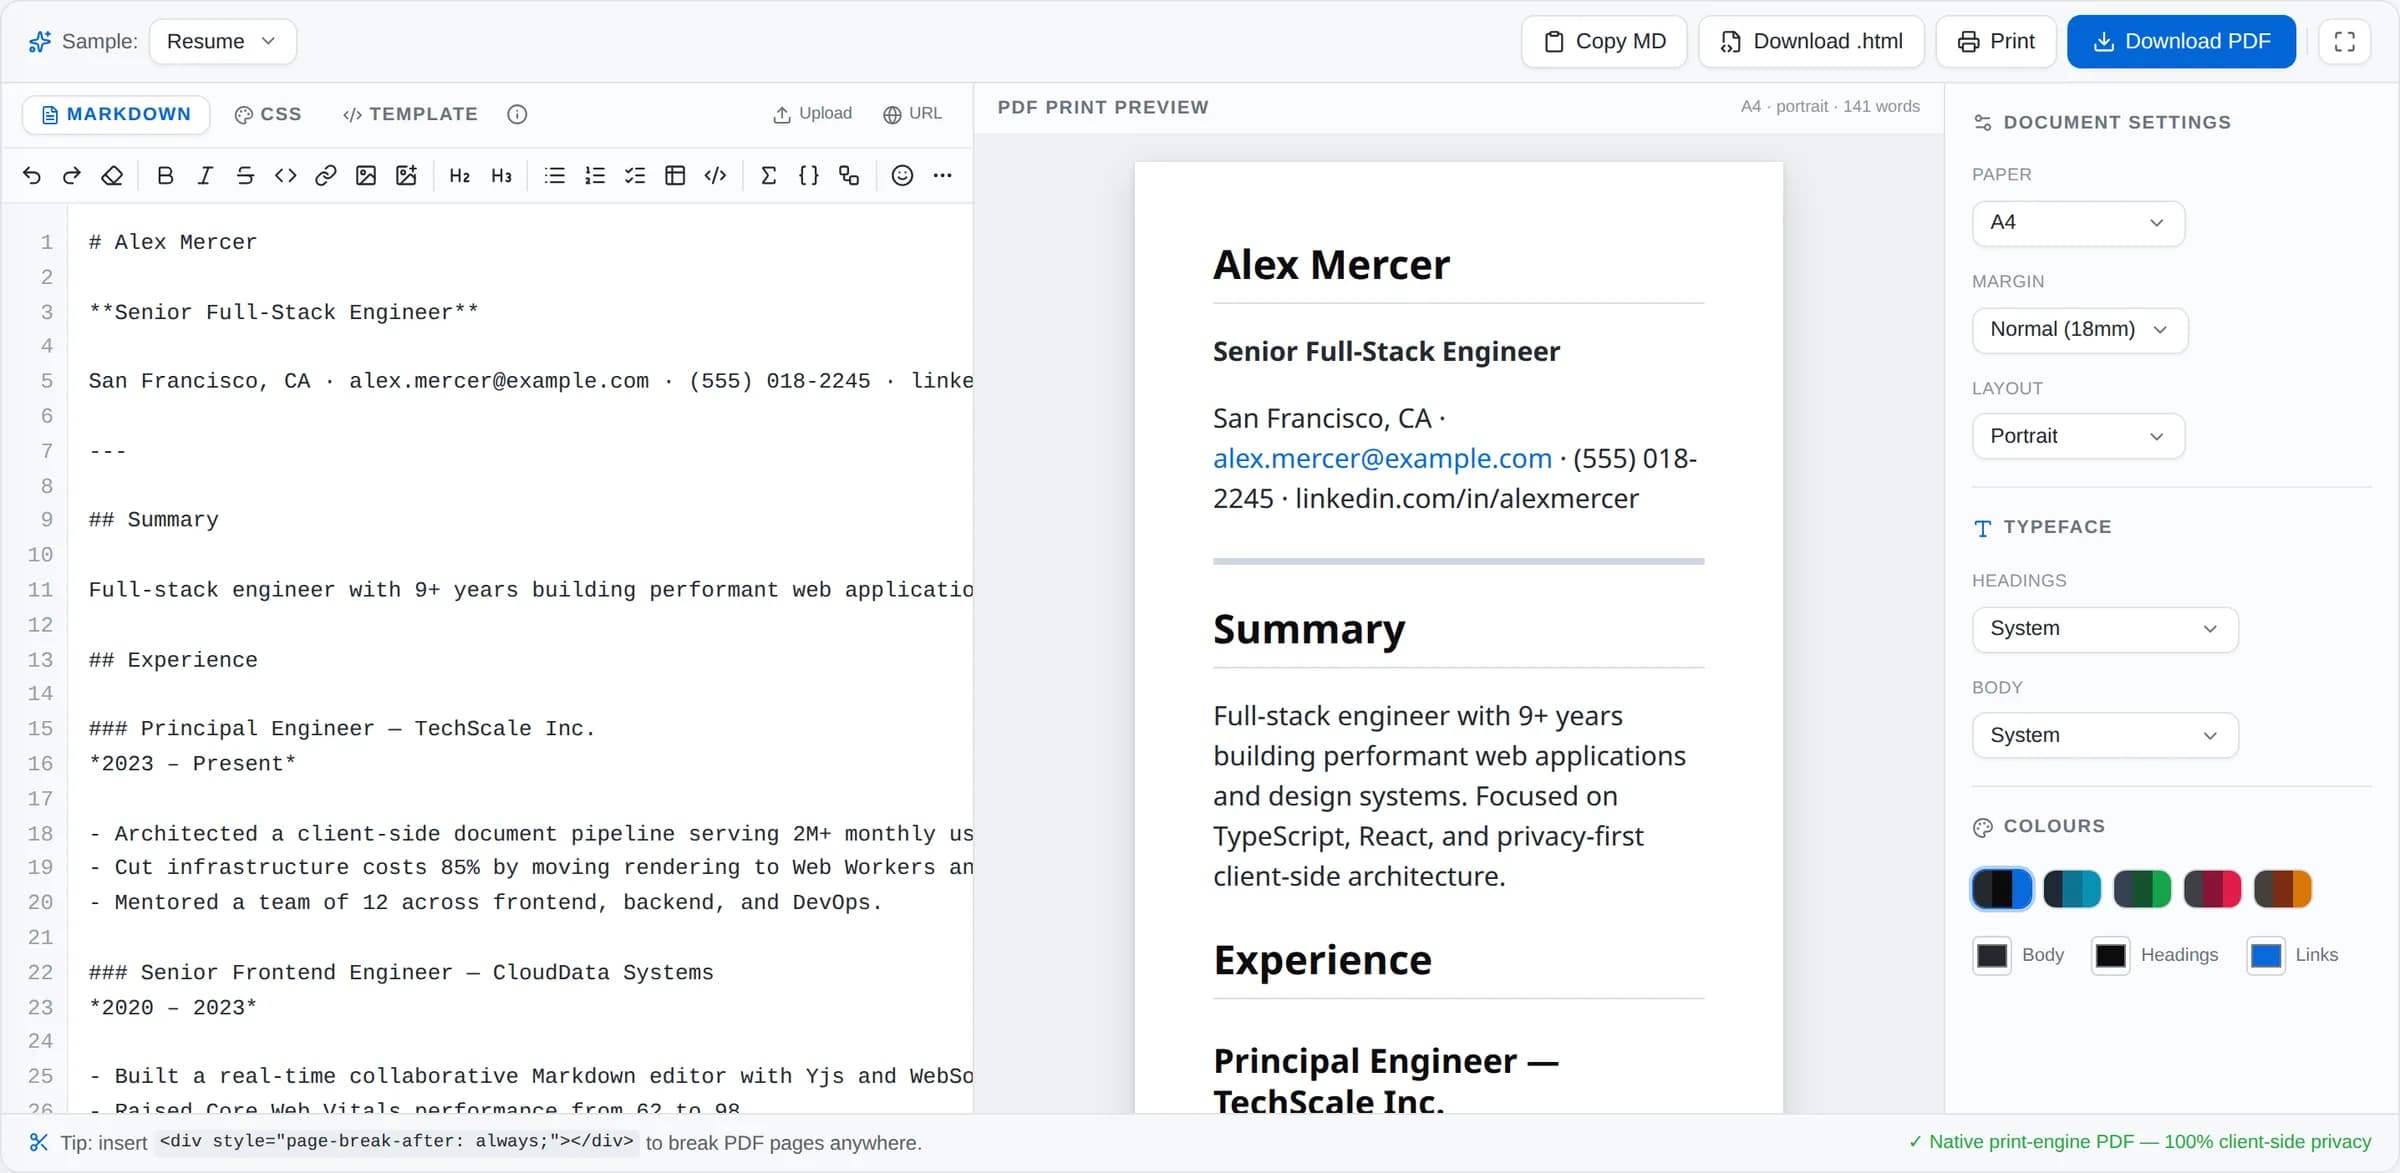This screenshot has height=1173, width=2400.
Task: Insert an image
Action: pos(366,176)
